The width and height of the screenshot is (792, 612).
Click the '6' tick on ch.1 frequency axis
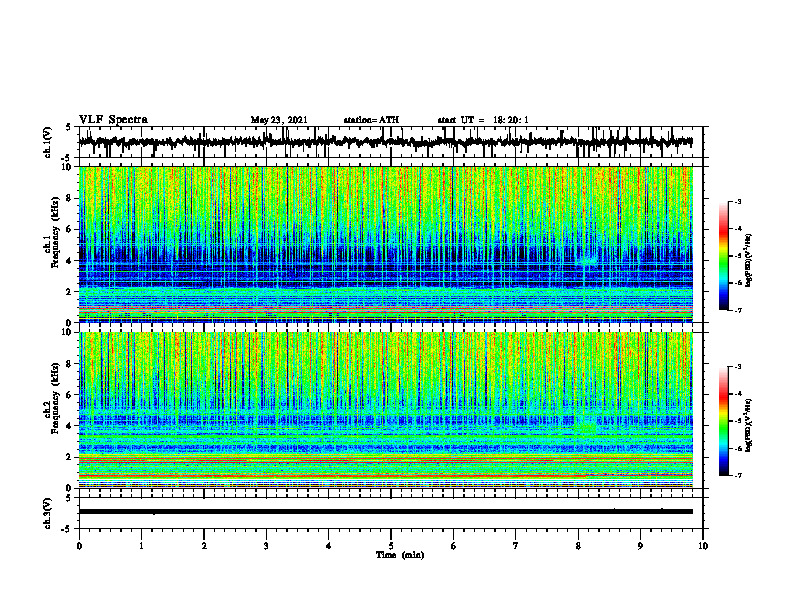pyautogui.click(x=69, y=229)
